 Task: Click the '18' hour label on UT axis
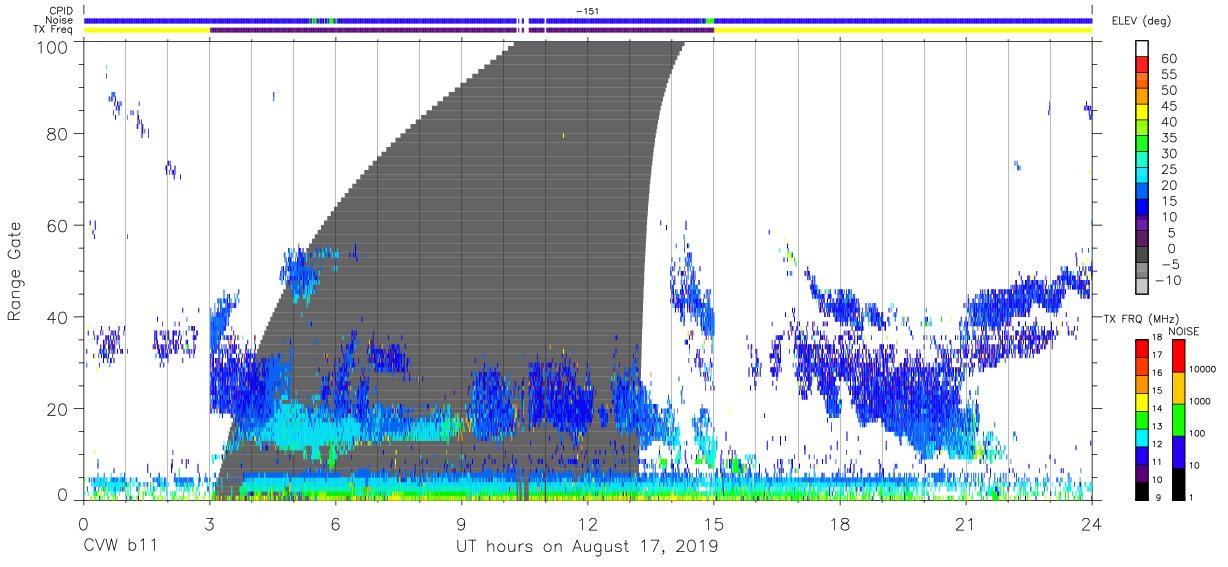pos(840,524)
